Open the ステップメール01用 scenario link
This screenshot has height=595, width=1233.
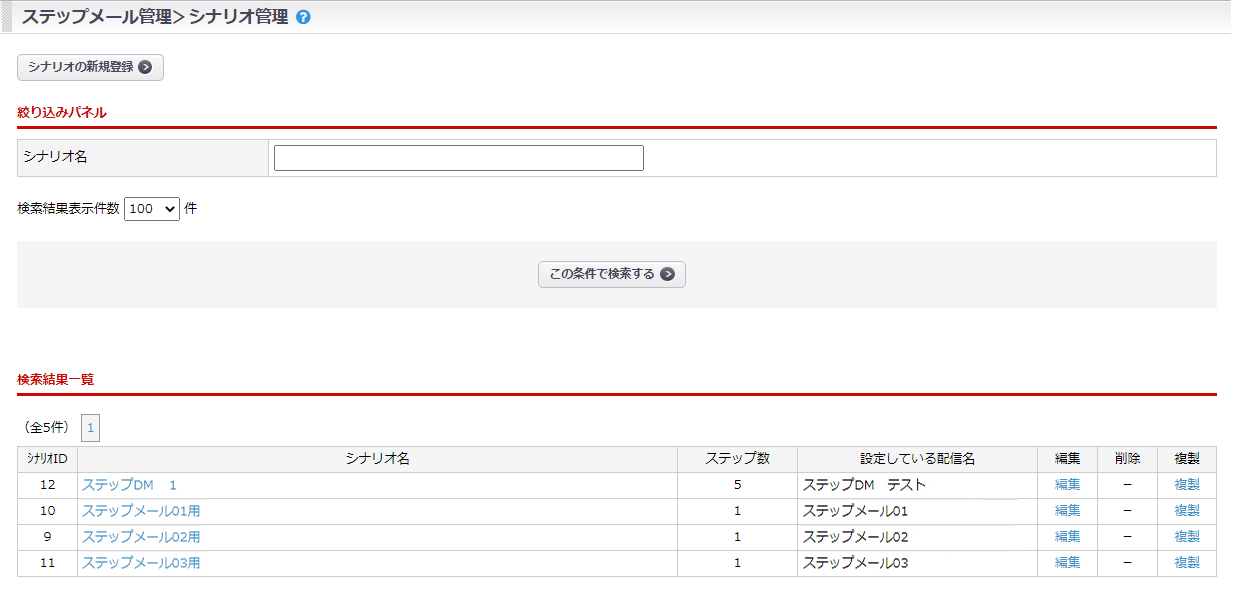141,511
